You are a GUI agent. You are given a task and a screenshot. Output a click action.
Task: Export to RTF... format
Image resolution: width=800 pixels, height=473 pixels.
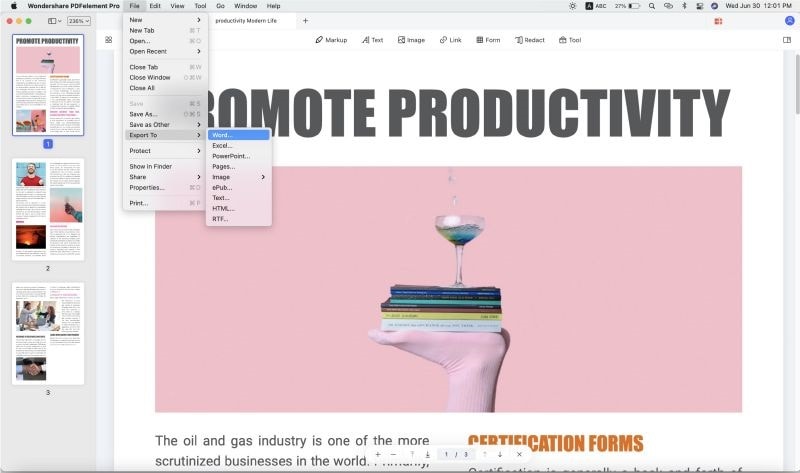[239, 219]
